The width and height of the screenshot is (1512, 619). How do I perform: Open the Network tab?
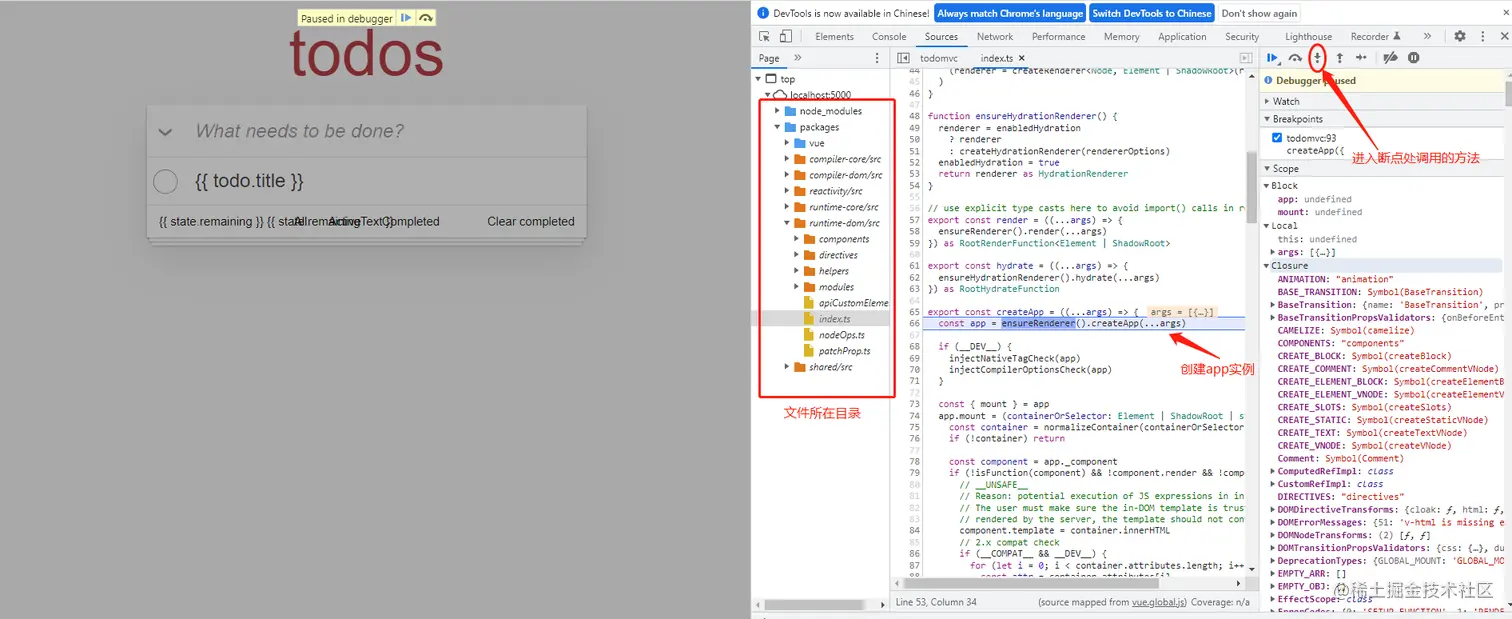[x=995, y=36]
